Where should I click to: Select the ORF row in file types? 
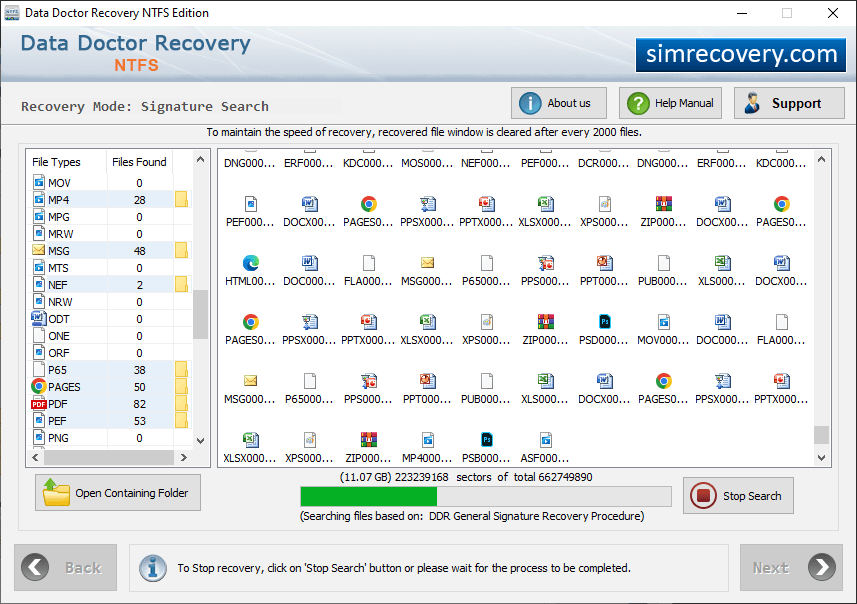click(x=109, y=353)
